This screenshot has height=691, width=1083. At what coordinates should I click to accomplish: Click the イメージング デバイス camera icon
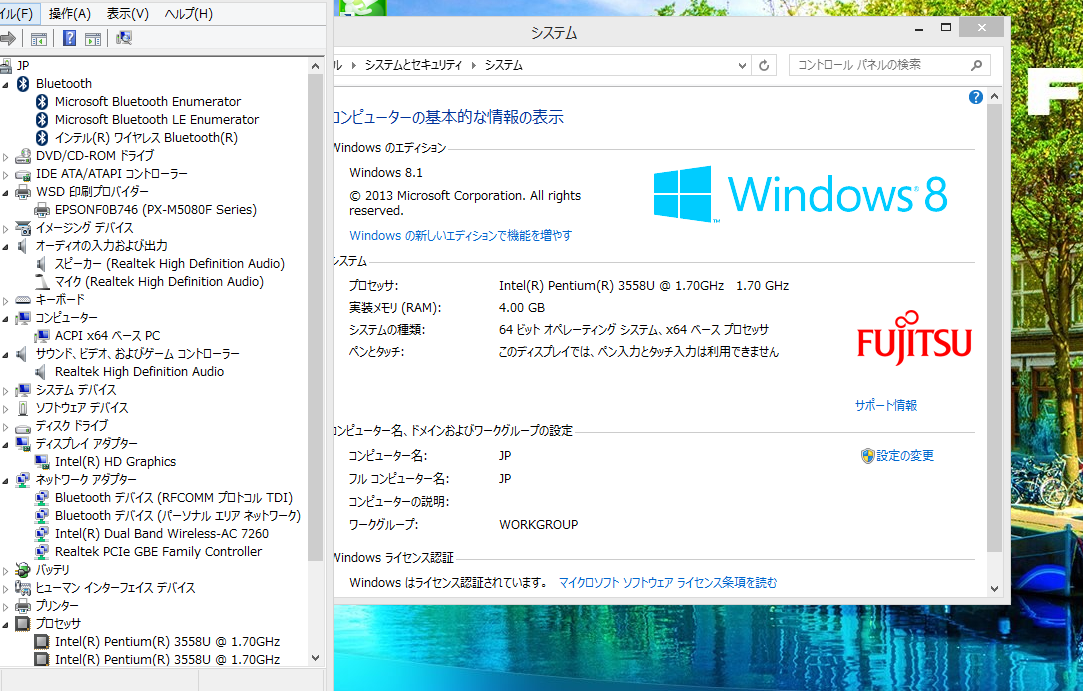pyautogui.click(x=23, y=228)
